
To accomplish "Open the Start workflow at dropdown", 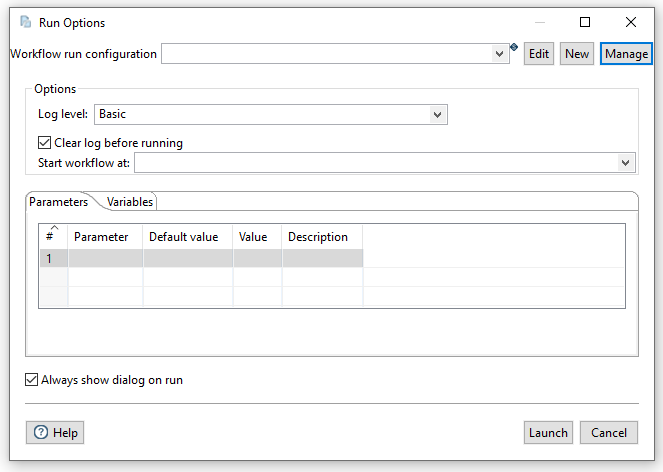I will tap(626, 162).
